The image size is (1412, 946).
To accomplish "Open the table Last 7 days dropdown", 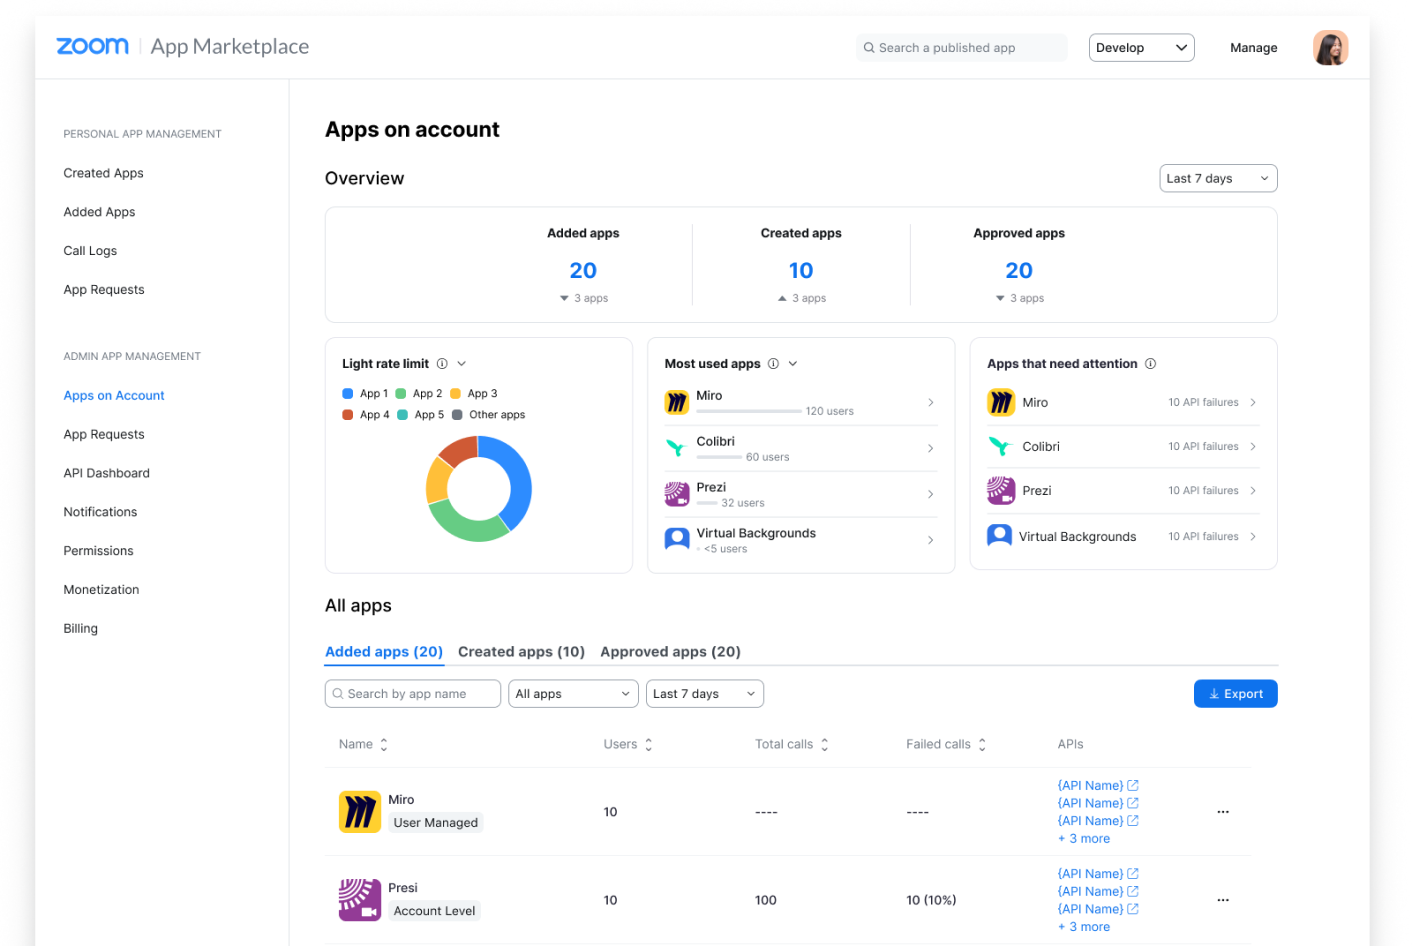I will click(705, 694).
